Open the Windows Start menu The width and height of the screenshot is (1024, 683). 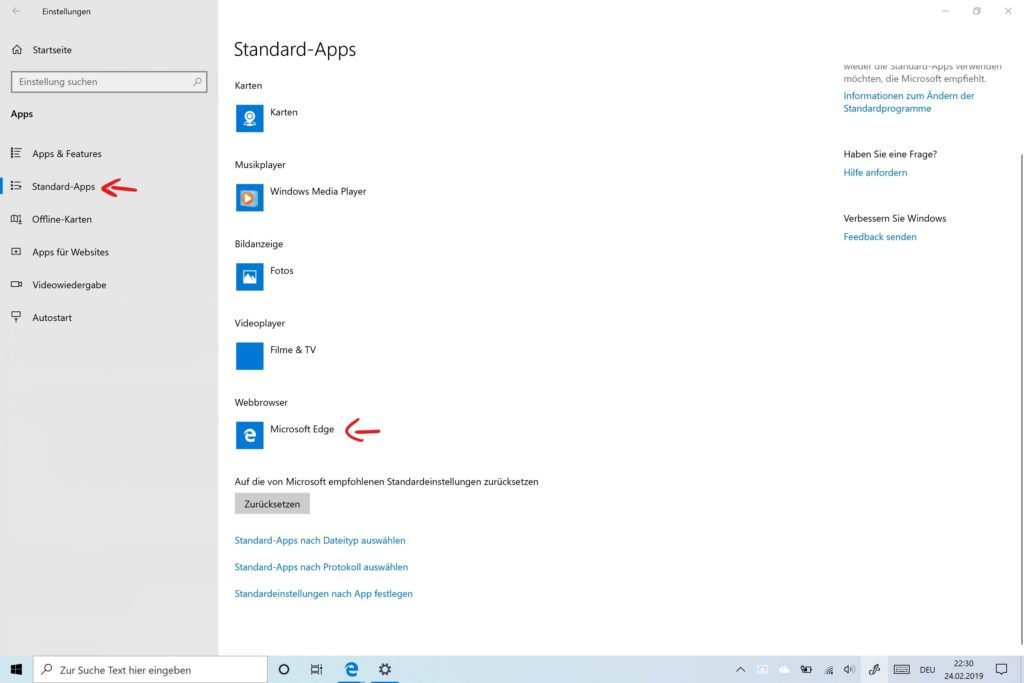[x=16, y=669]
